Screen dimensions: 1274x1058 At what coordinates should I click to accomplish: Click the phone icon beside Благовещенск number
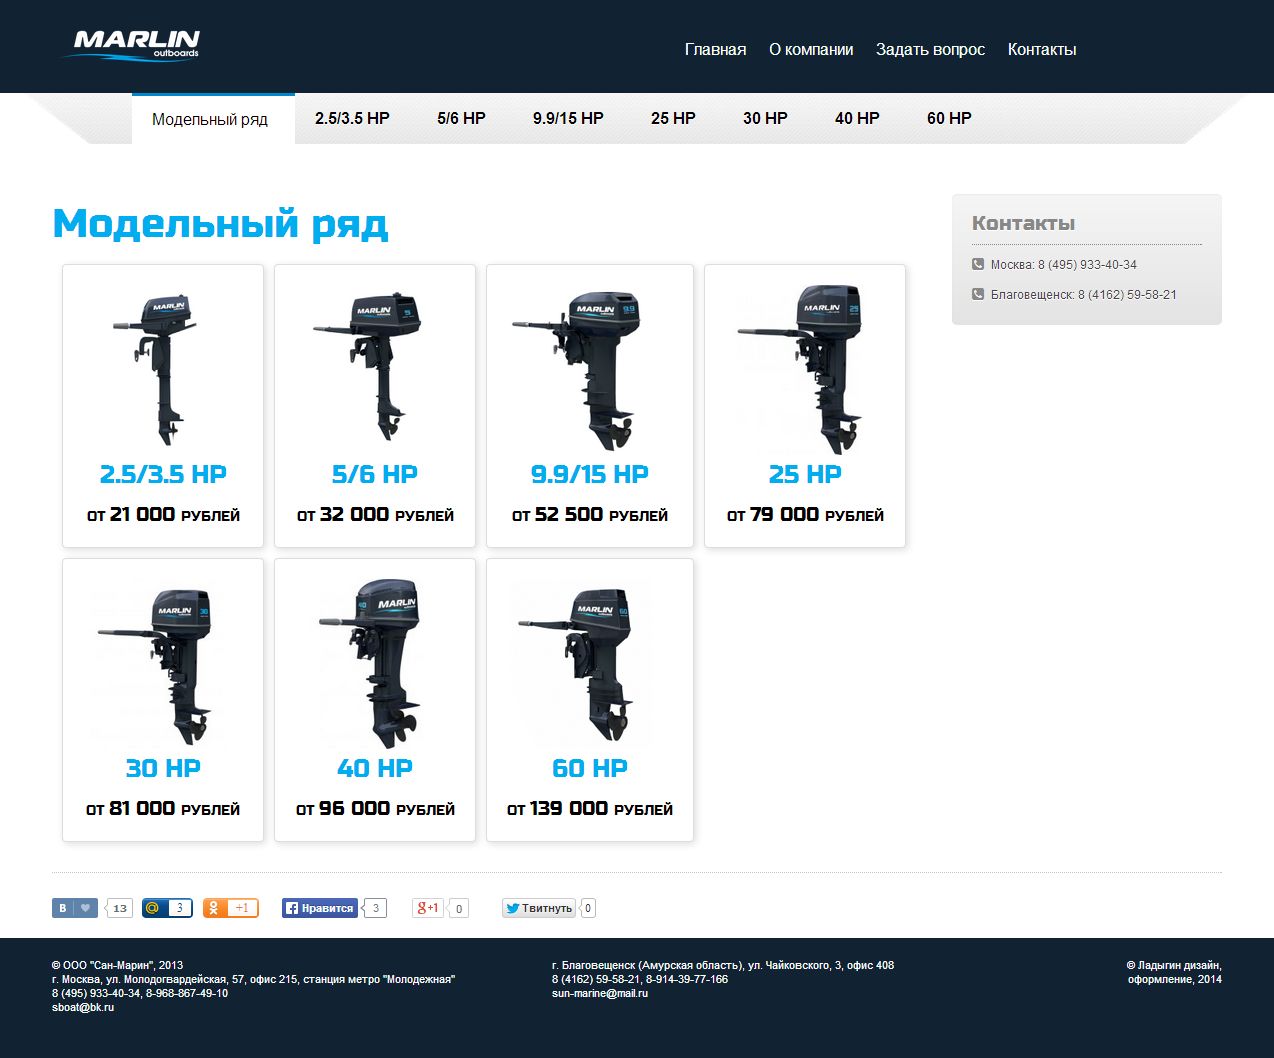[977, 294]
